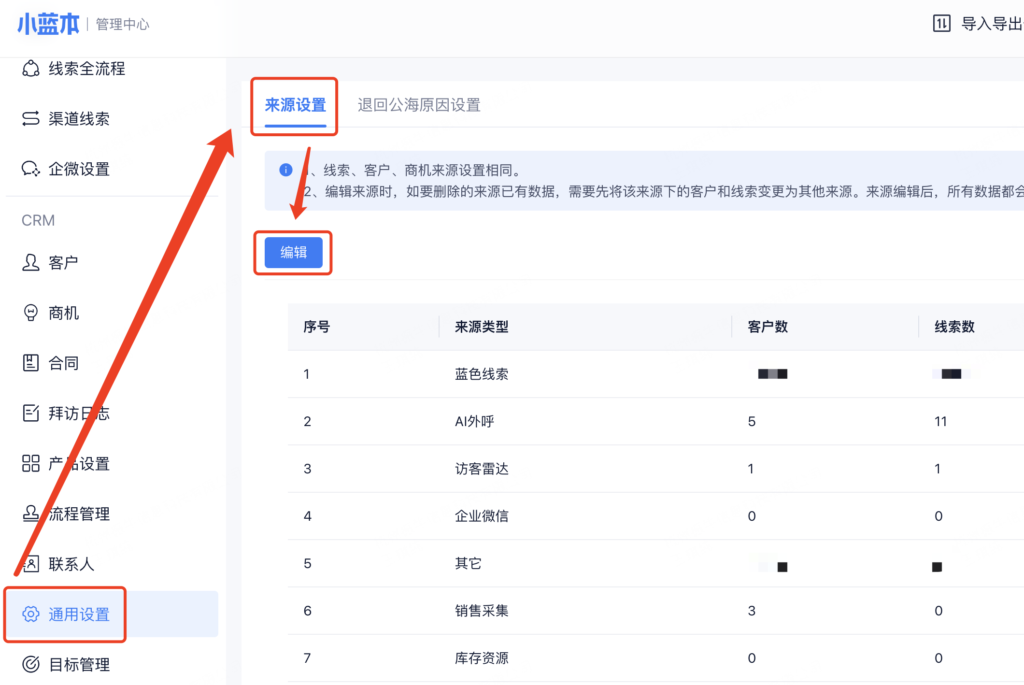Open 拜访日志 in the sidebar
Viewport: 1024px width, 685px height.
79,413
